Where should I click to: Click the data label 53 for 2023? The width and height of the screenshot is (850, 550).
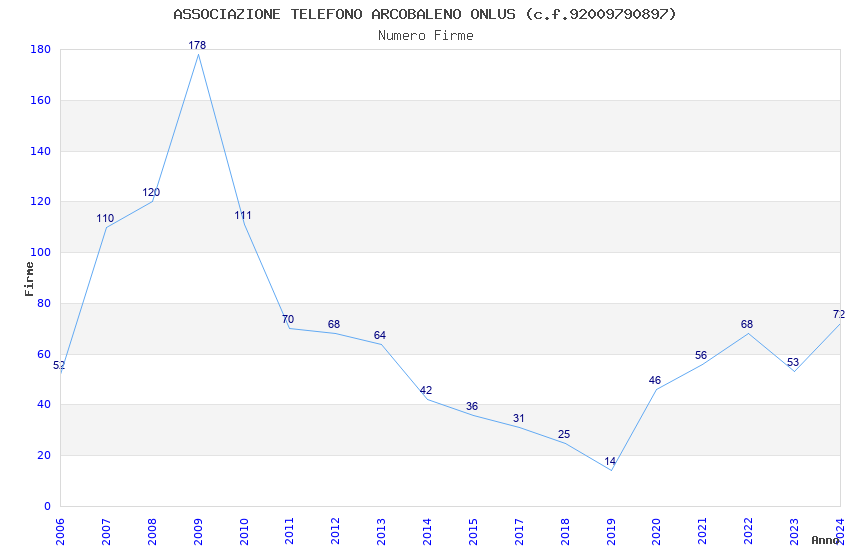(793, 363)
